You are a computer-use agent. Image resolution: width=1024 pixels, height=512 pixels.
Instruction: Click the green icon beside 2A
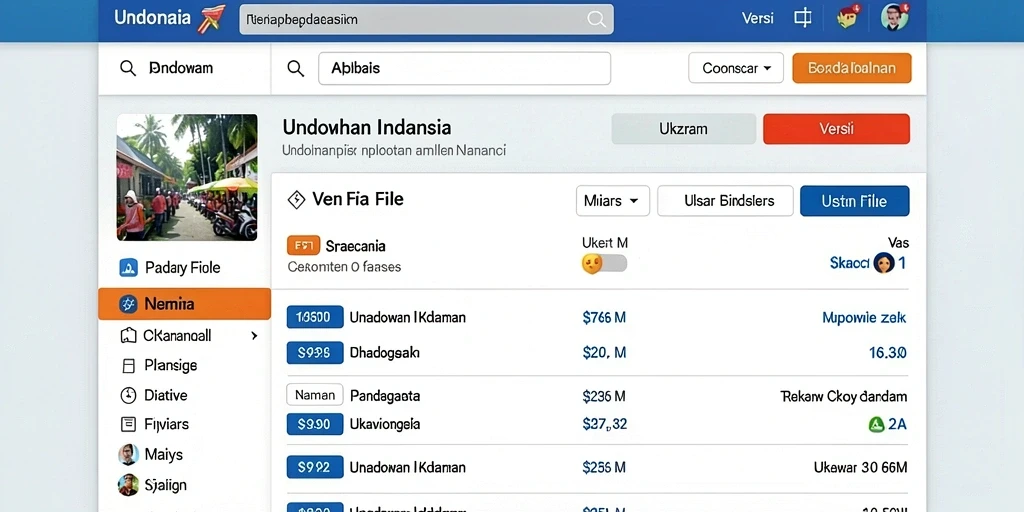point(876,424)
